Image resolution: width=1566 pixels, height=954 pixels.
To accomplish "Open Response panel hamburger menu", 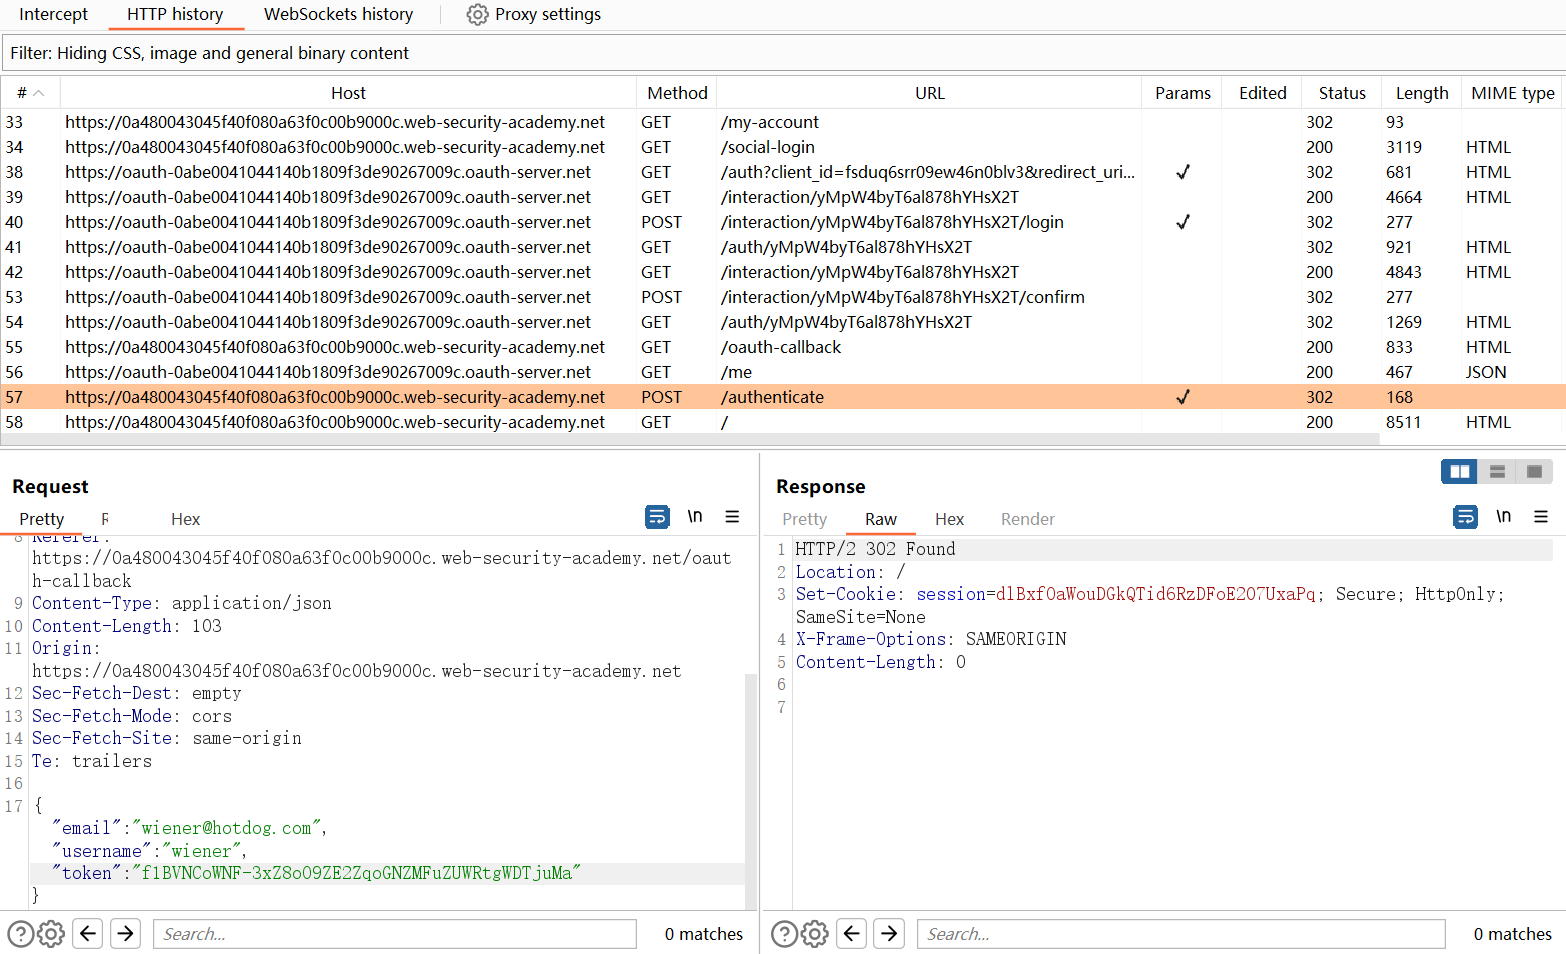I will tap(1540, 517).
